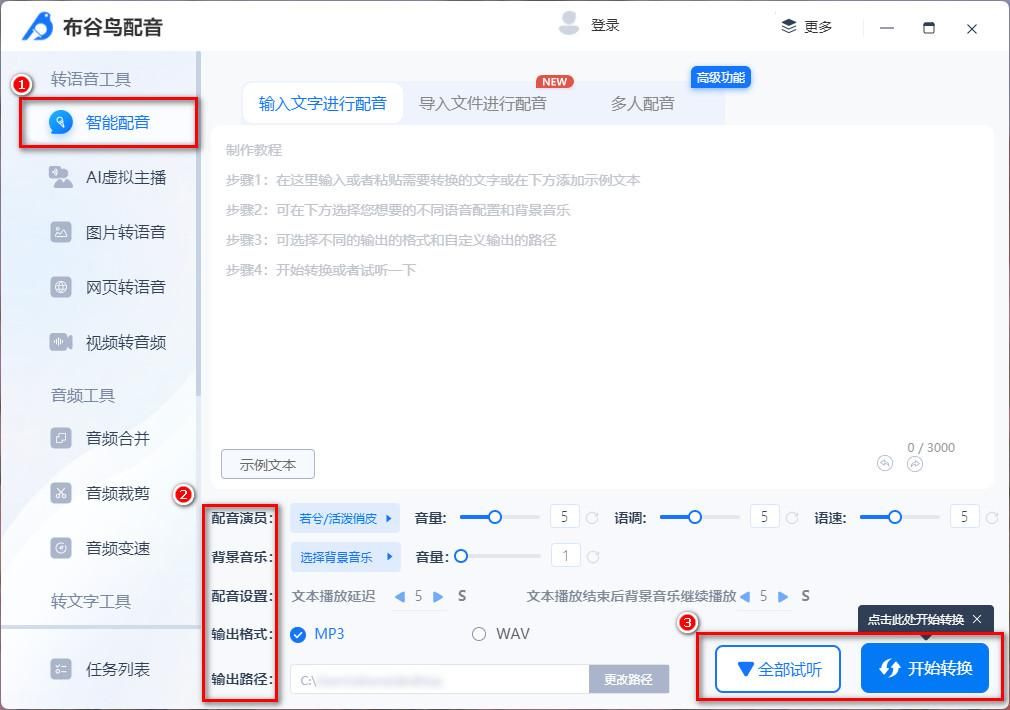
Task: Click the 0 / 3000 character counter
Action: pyautogui.click(x=931, y=447)
